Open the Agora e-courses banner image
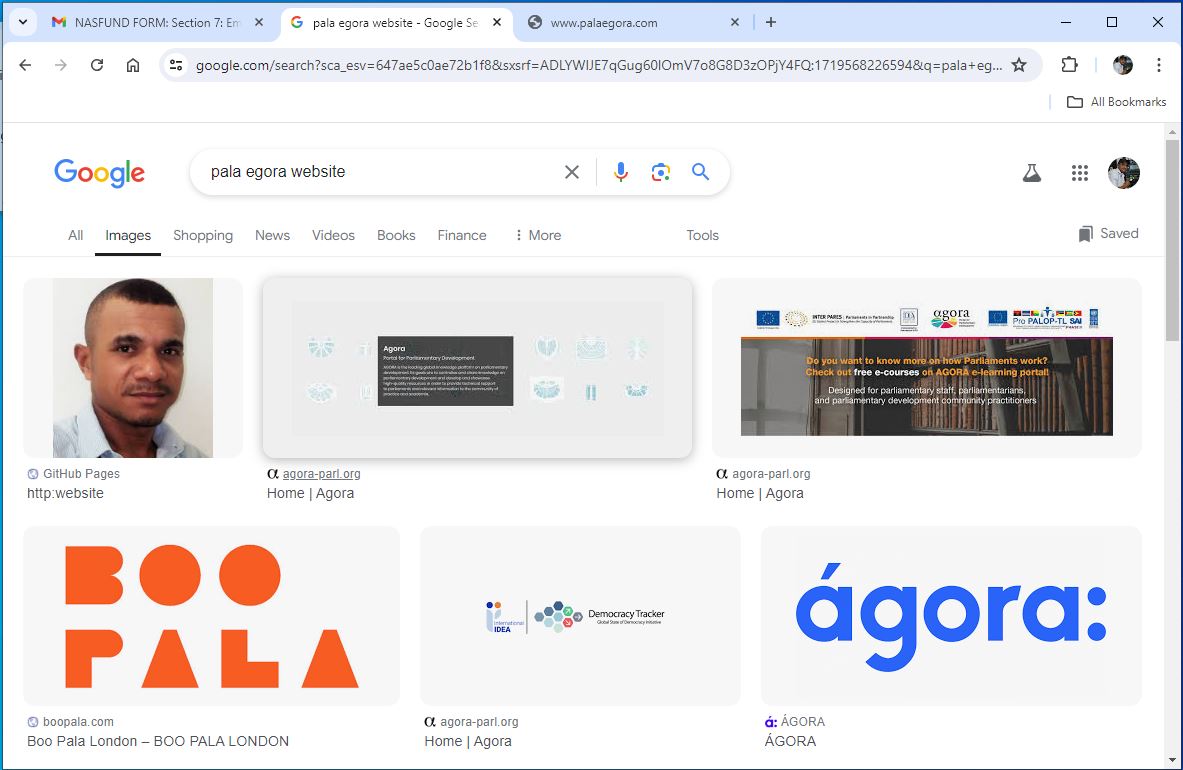1183x770 pixels. 926,368
